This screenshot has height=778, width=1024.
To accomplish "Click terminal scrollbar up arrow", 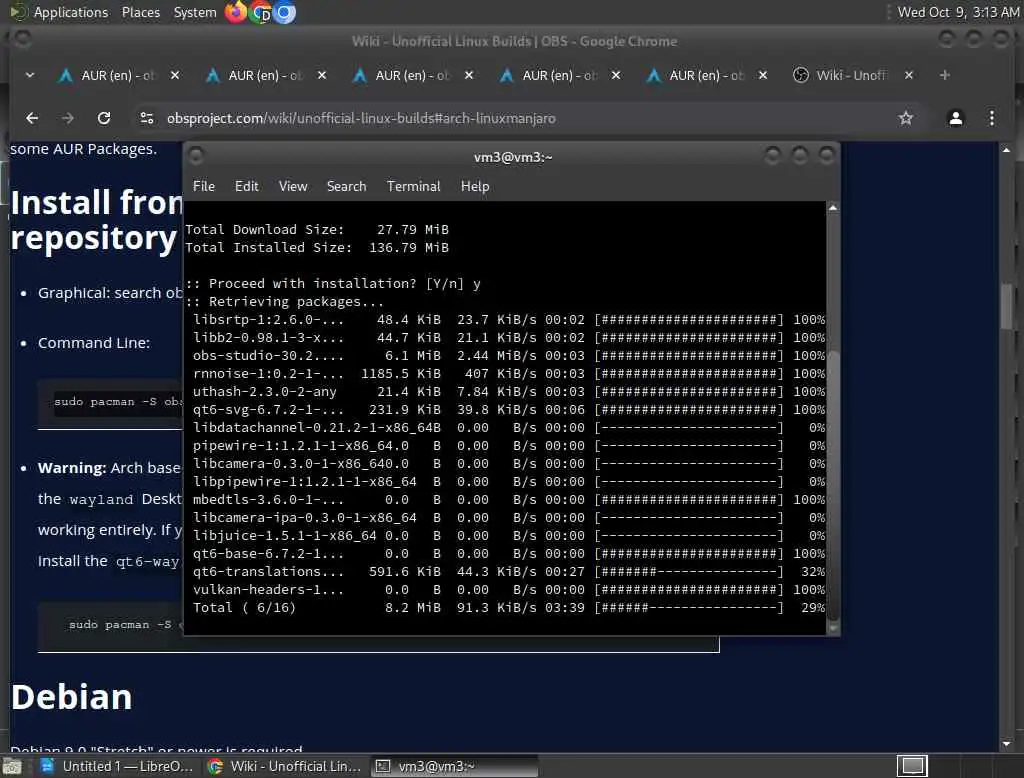I will click(x=833, y=208).
